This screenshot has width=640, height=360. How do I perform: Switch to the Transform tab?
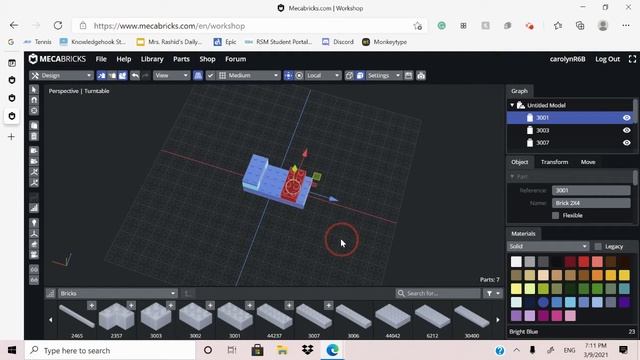tap(554, 162)
